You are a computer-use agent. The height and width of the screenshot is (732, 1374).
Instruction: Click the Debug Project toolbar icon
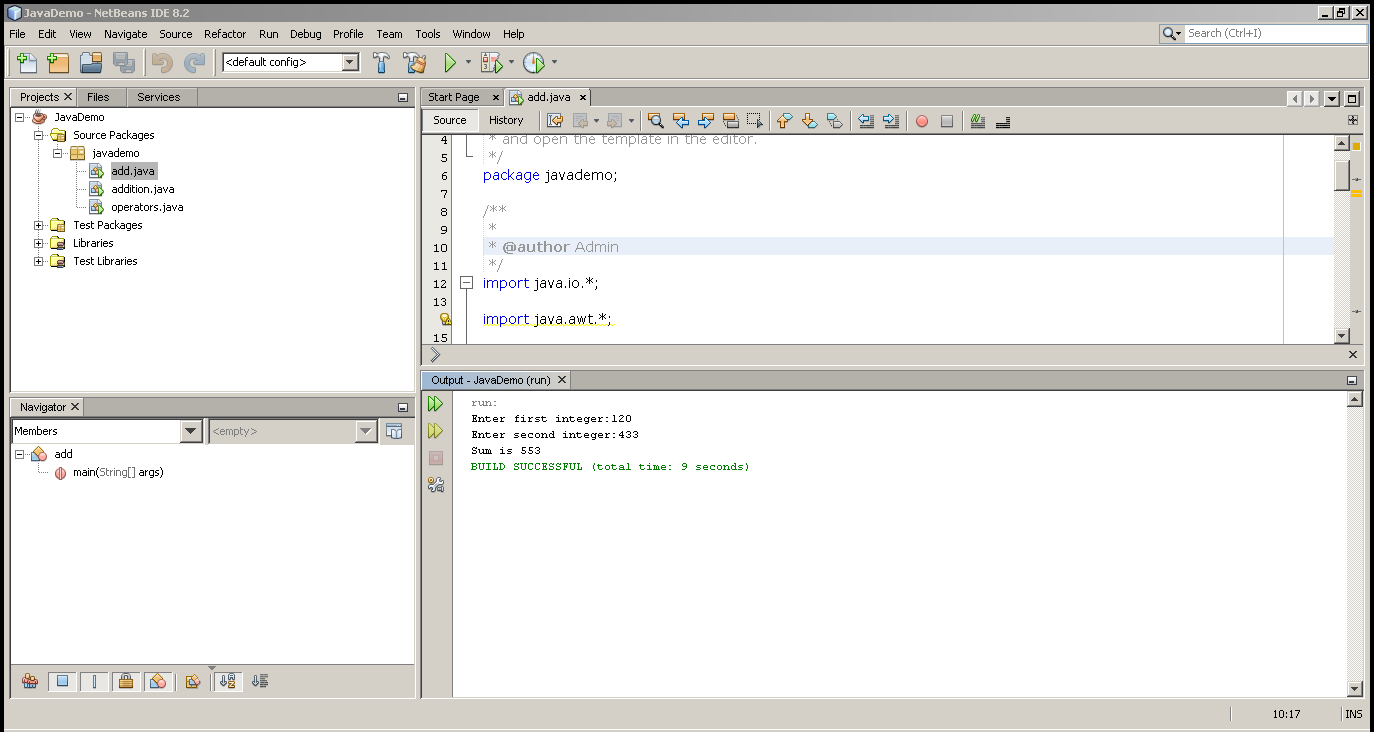491,62
